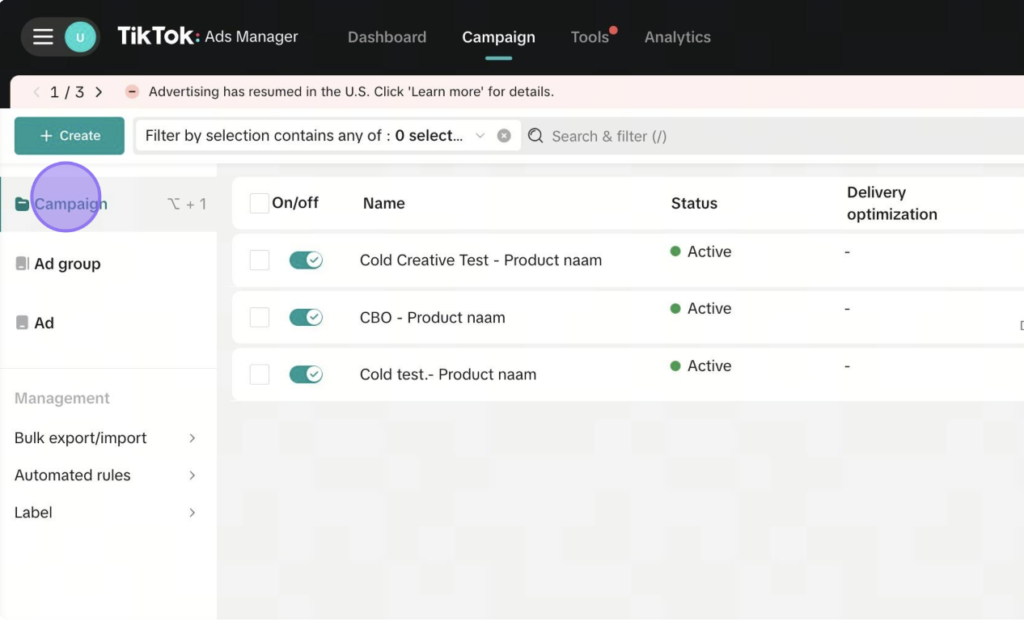Image resolution: width=1024 pixels, height=634 pixels.
Task: Click the TikTok Ads Manager logo
Action: point(208,36)
